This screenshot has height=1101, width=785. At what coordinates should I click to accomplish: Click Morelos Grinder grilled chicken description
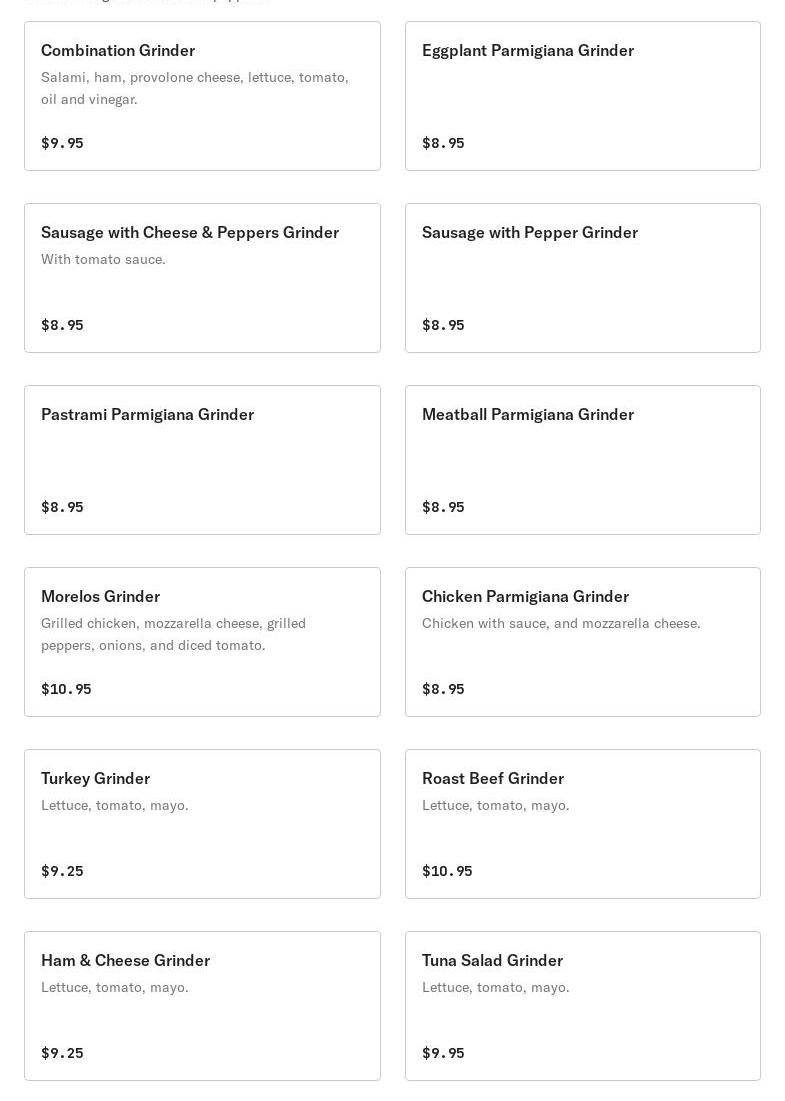coord(173,634)
